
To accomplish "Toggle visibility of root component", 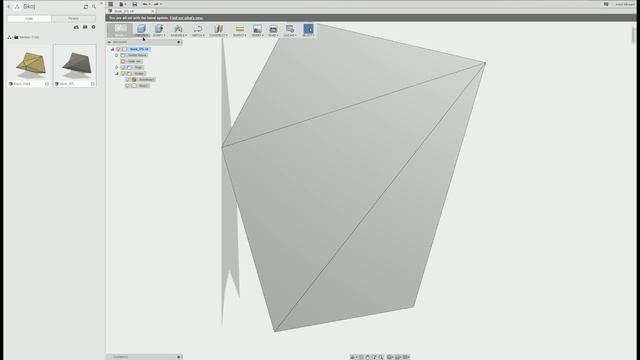I will 118,49.
